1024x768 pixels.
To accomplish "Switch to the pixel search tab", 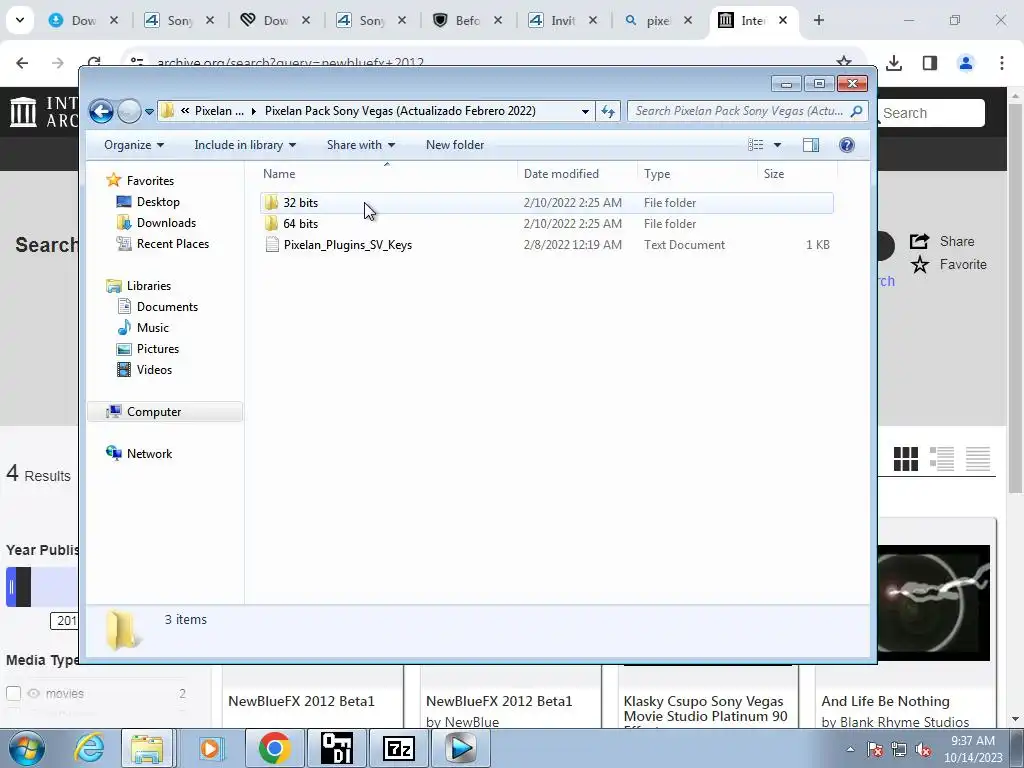I will coord(658,20).
